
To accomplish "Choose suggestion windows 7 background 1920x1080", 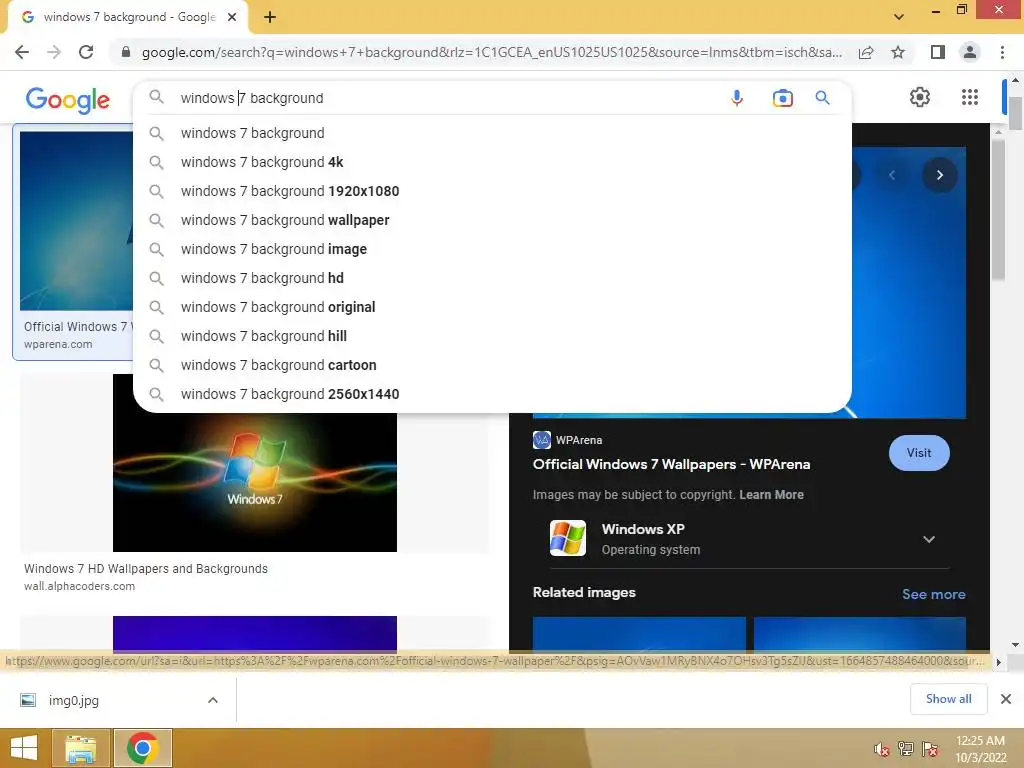I will [x=492, y=191].
